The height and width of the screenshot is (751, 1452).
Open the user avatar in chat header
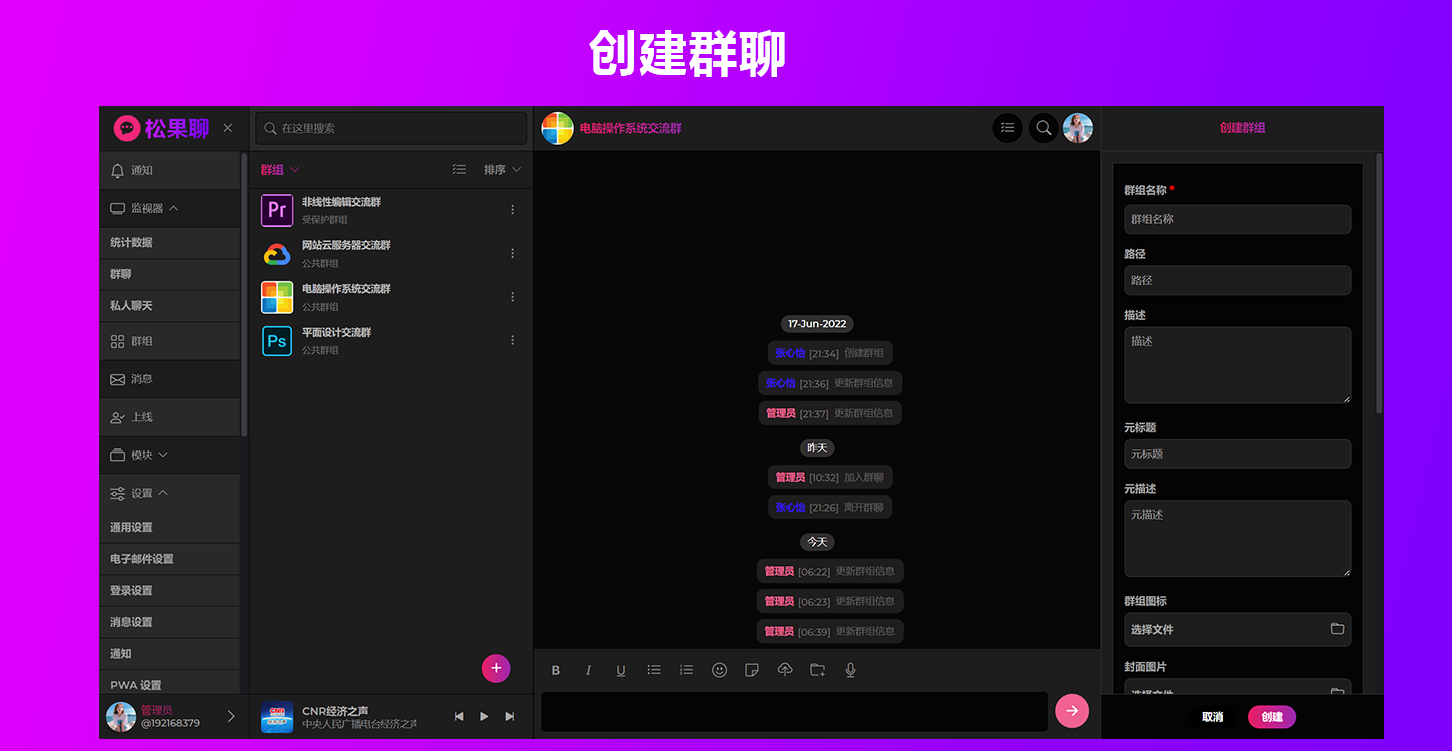coord(1078,128)
